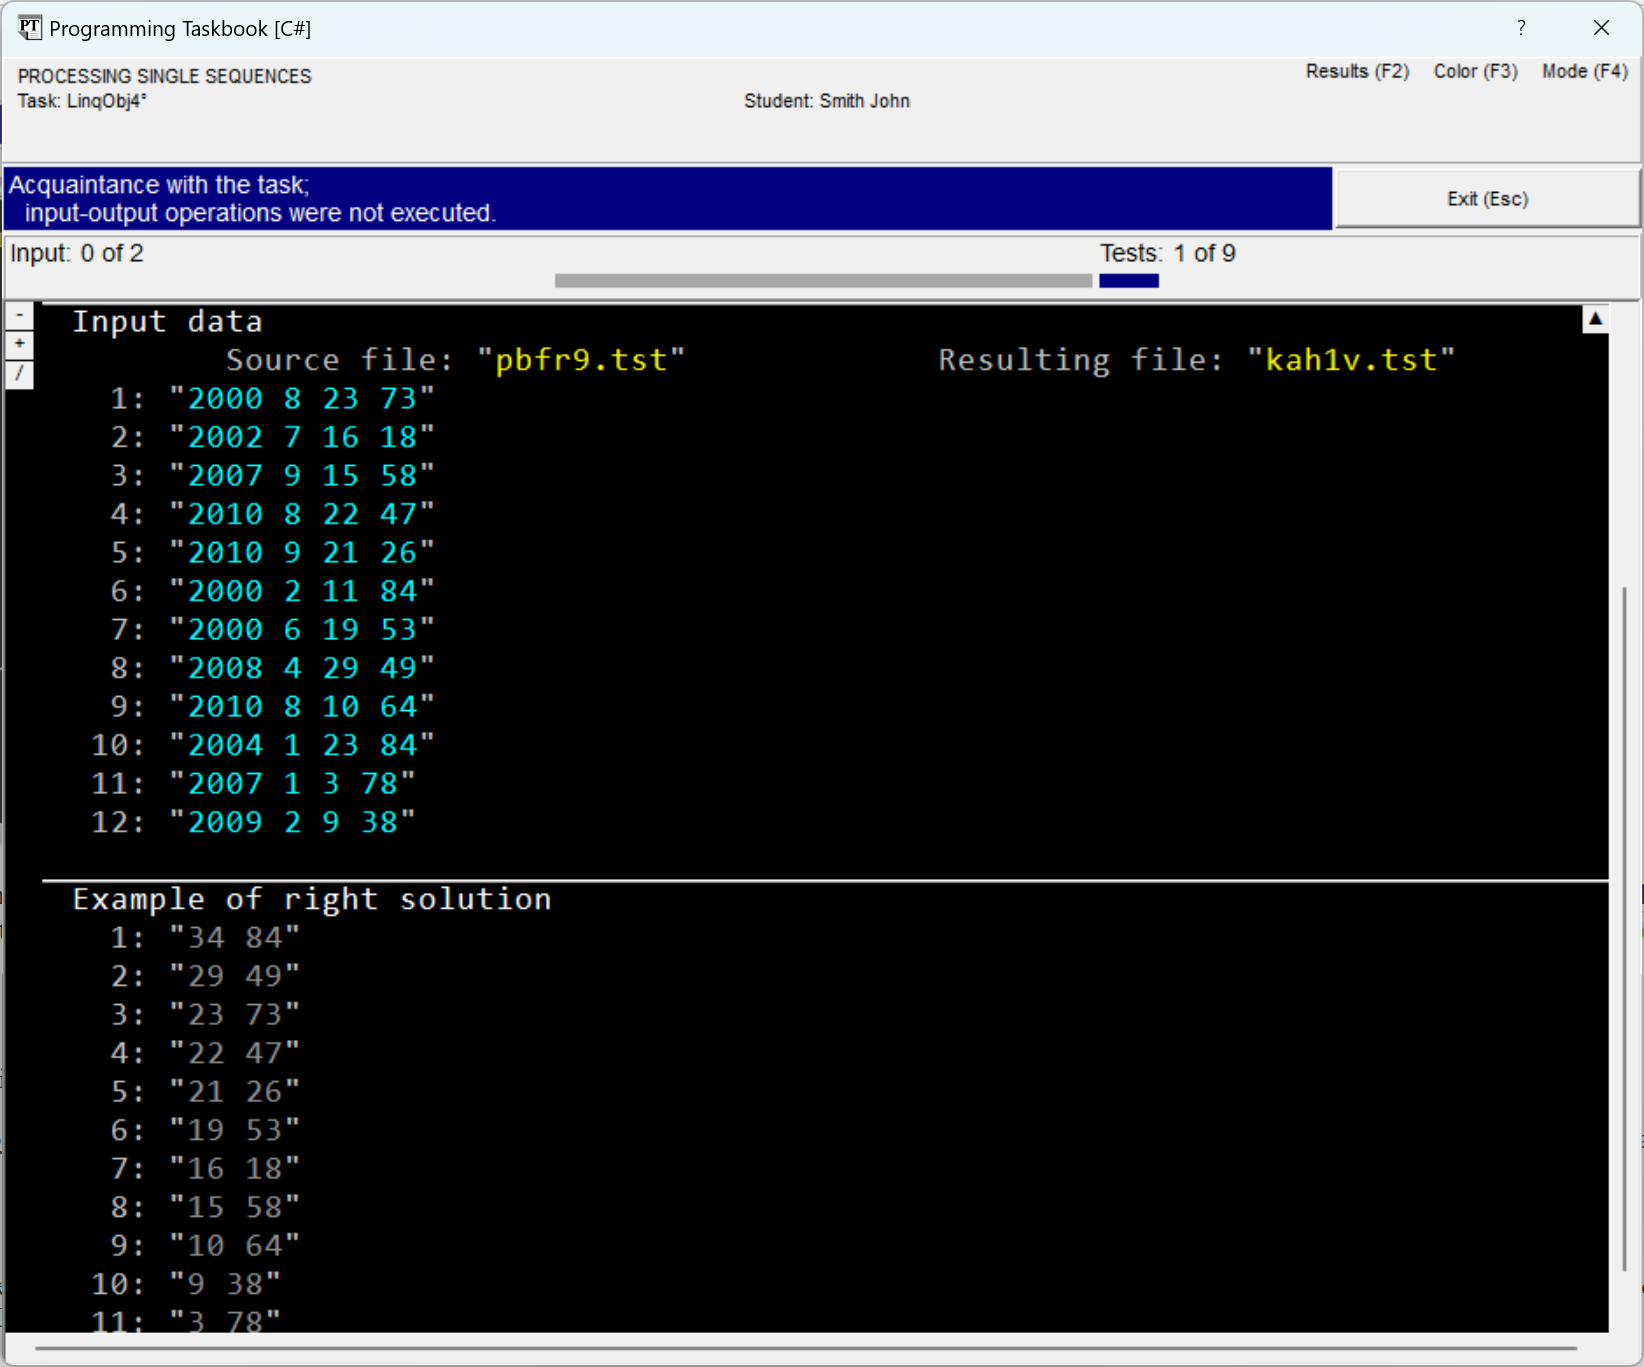
Task: Click the blue acquaintance status message banner
Action: point(667,199)
